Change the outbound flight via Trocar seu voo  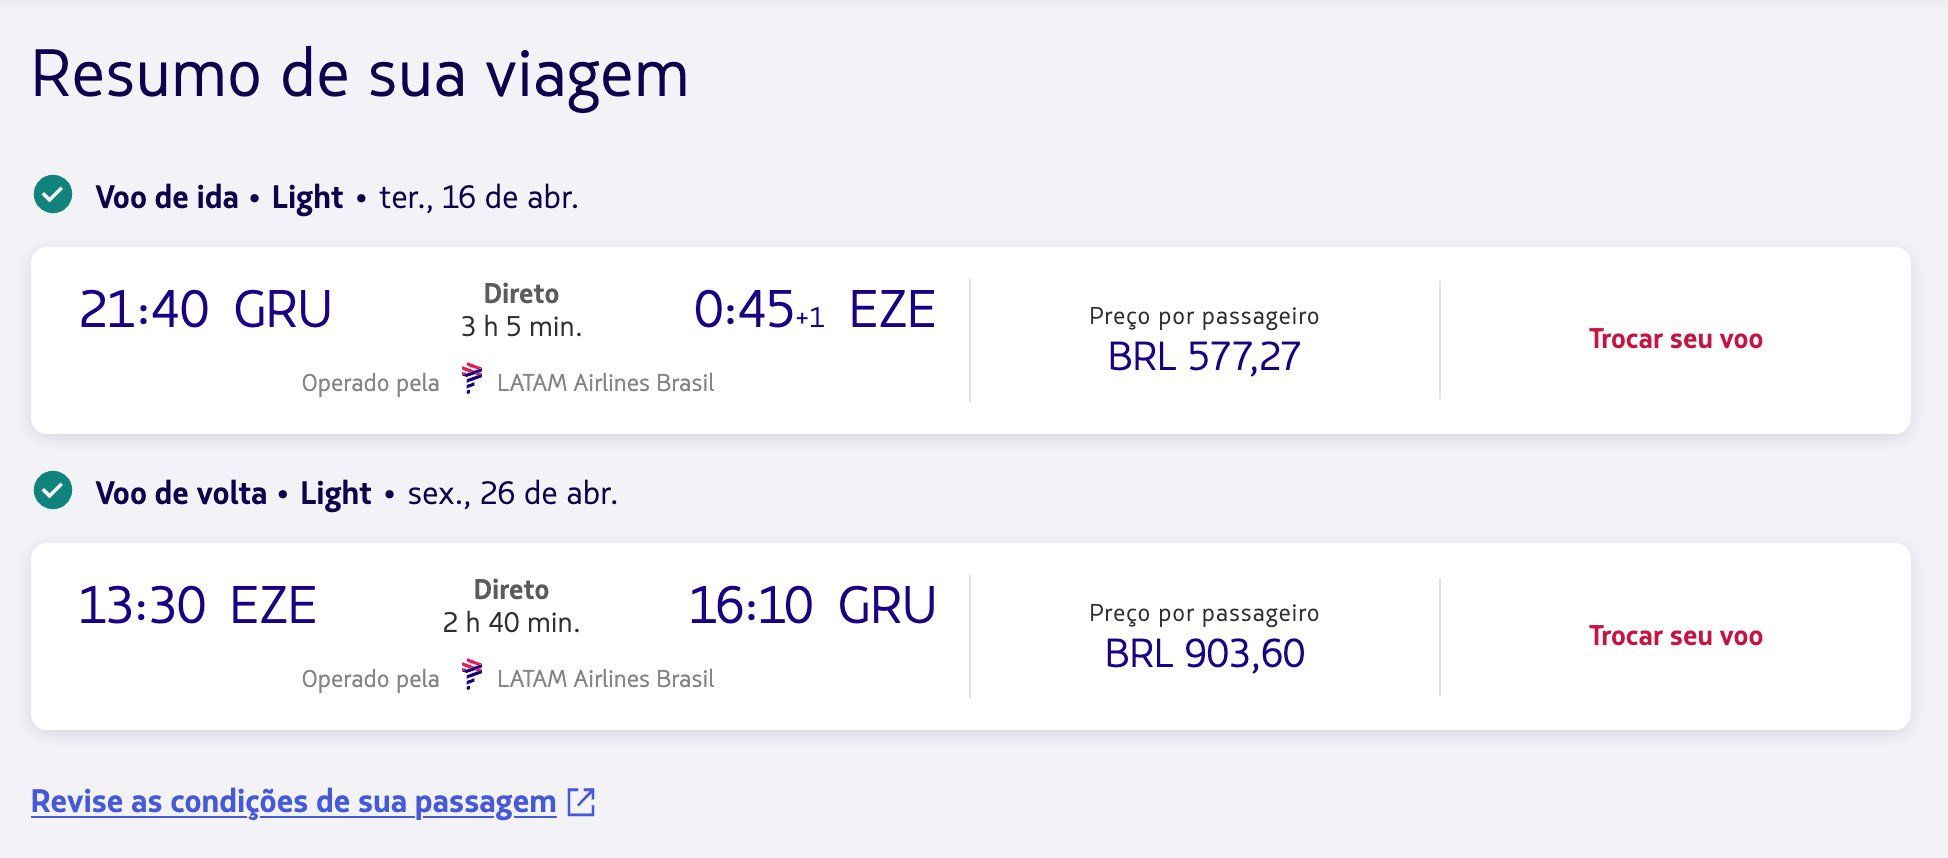coord(1675,339)
